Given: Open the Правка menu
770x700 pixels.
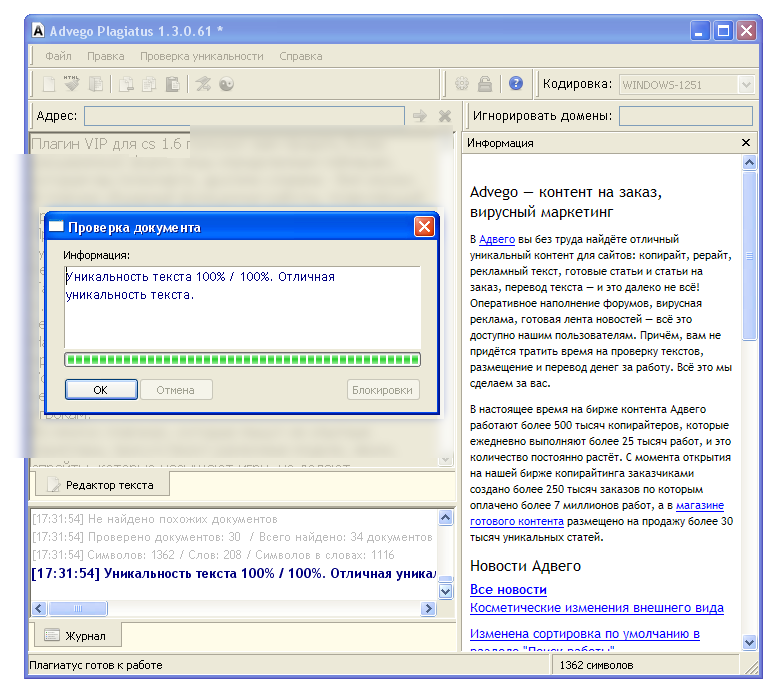Looking at the screenshot, I should coord(106,56).
